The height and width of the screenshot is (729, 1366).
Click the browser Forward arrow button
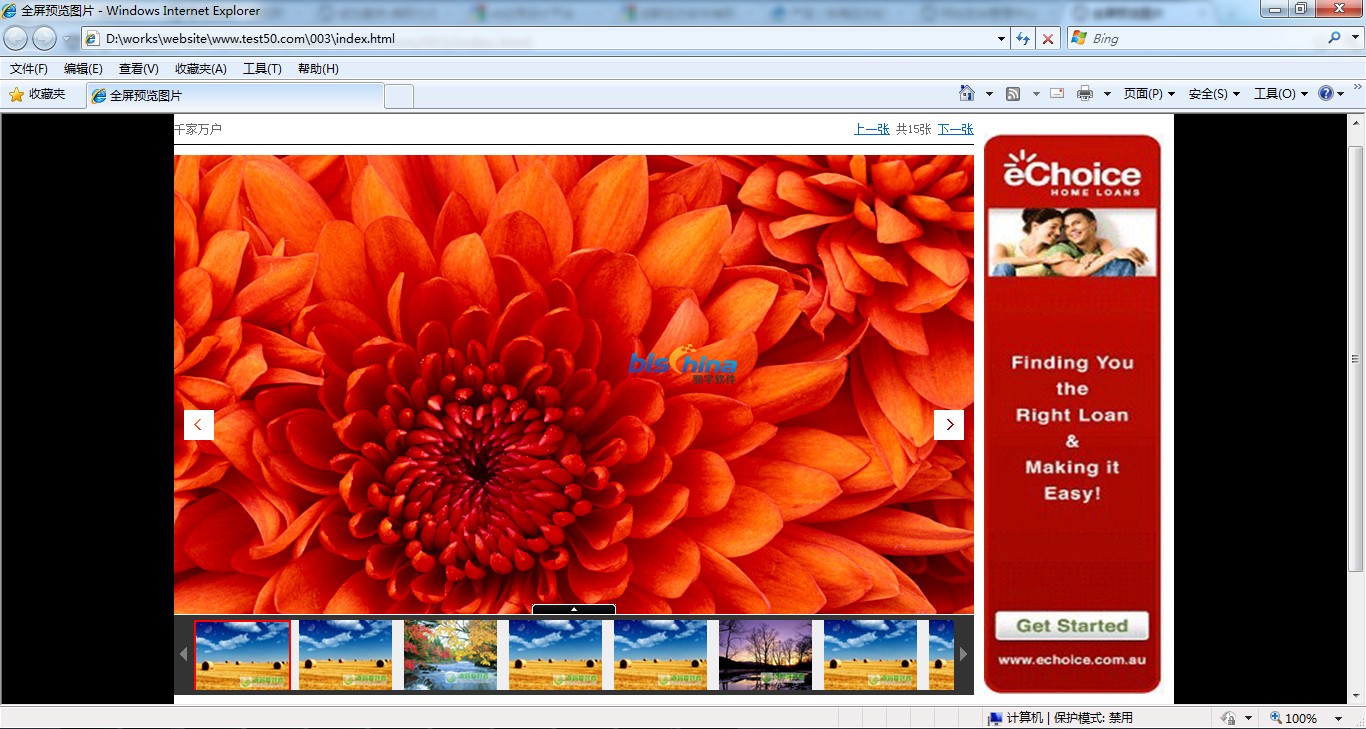[x=44, y=38]
